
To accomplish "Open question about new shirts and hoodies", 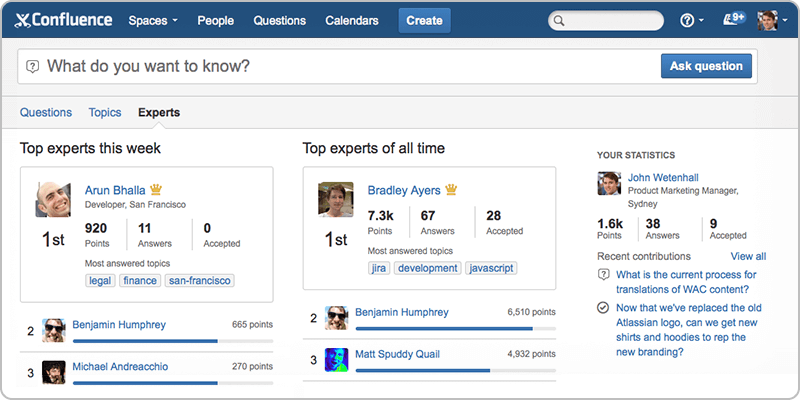I will pyautogui.click(x=689, y=330).
